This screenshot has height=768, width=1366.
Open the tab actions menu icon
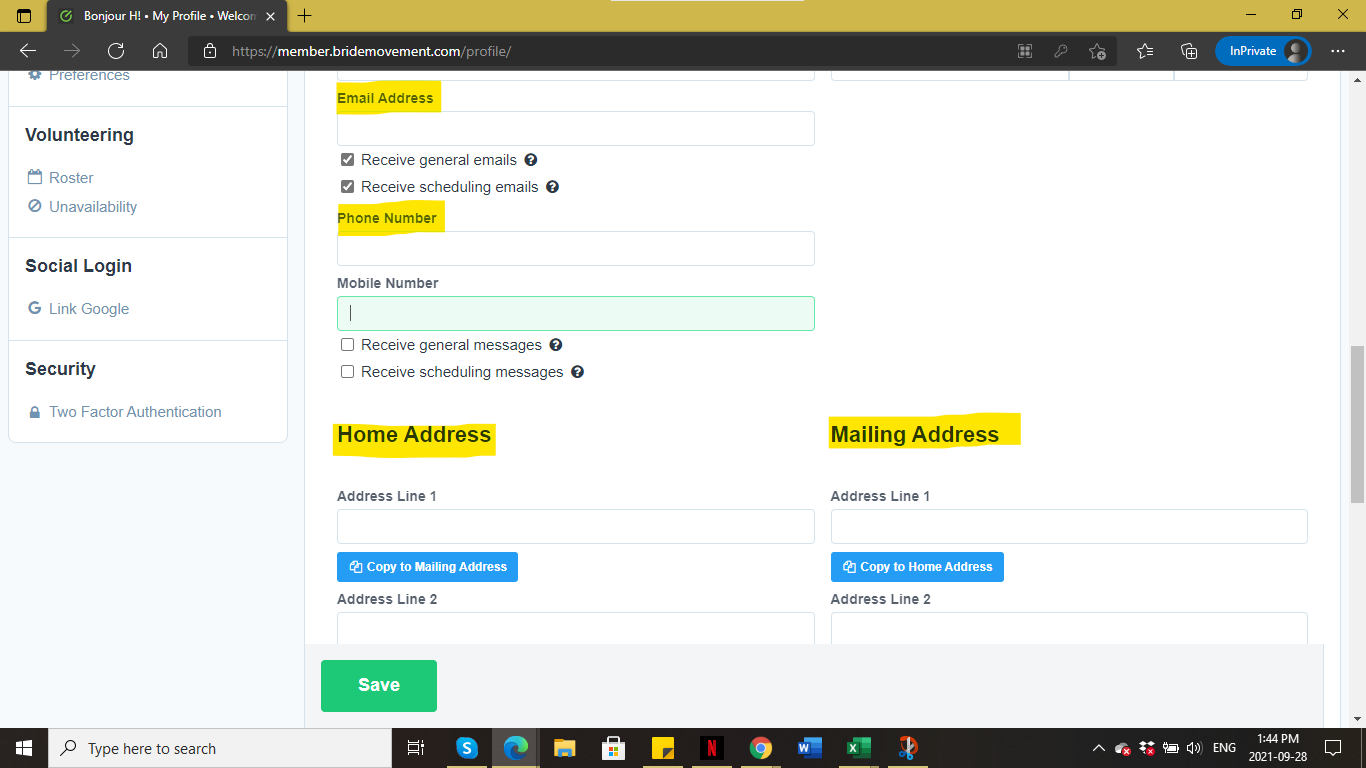(24, 16)
